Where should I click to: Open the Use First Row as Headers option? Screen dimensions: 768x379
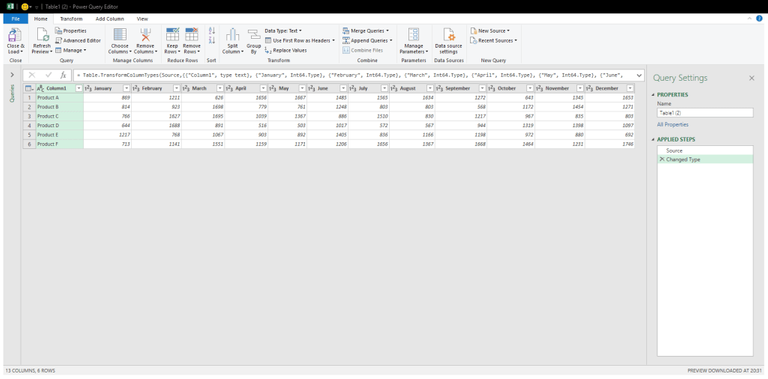pos(300,41)
